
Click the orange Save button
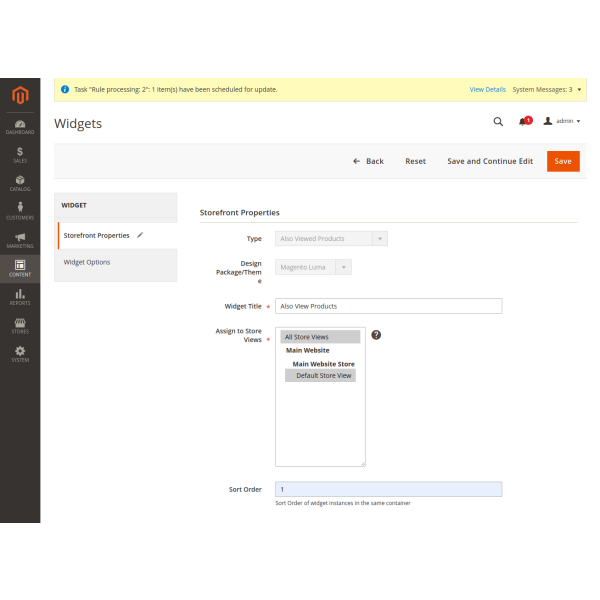tap(563, 161)
